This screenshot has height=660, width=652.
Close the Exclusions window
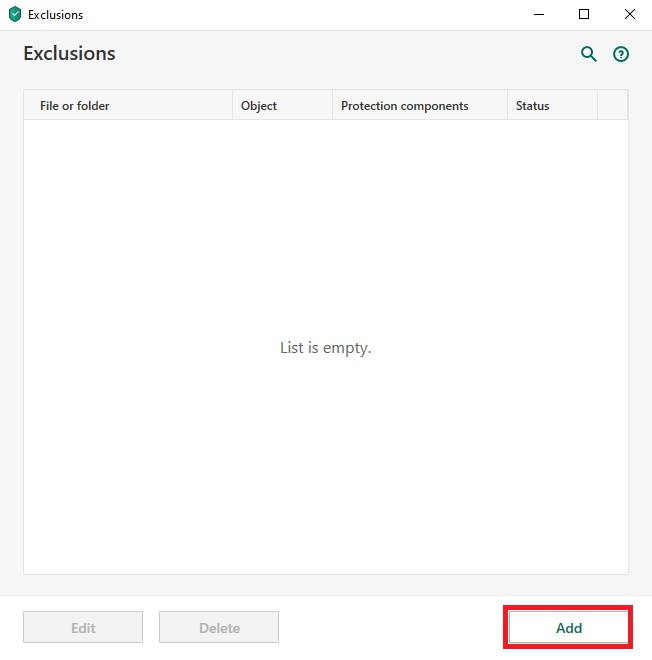coord(630,14)
